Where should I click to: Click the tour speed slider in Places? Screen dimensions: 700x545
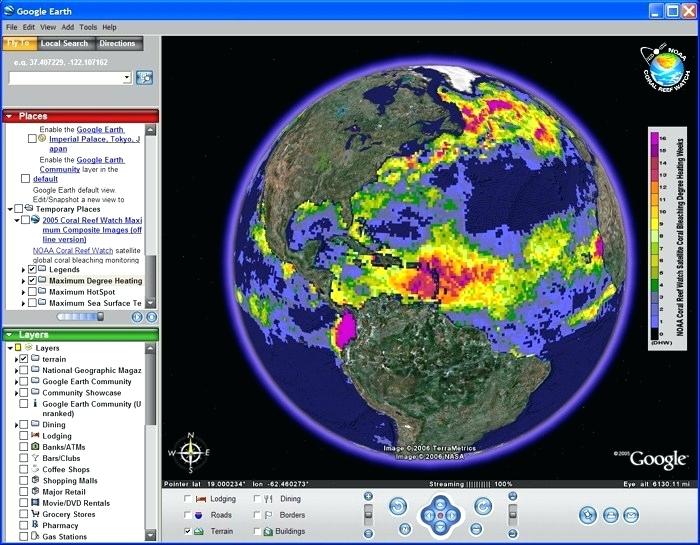coord(80,317)
